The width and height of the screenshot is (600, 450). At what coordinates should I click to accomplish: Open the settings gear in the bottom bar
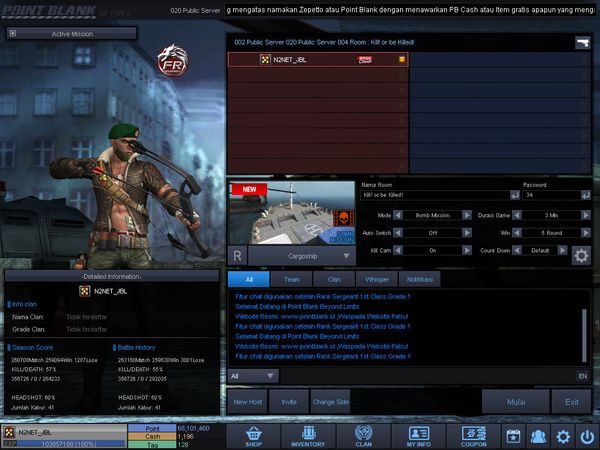(563, 437)
